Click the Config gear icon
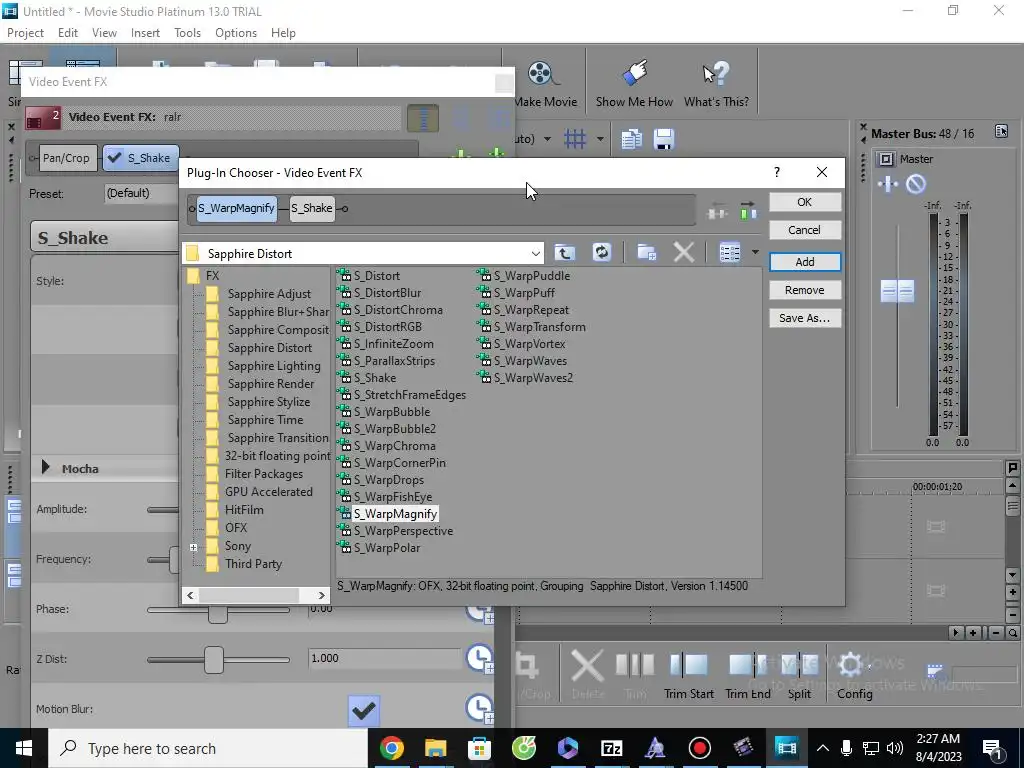This screenshot has height=768, width=1024. (851, 665)
